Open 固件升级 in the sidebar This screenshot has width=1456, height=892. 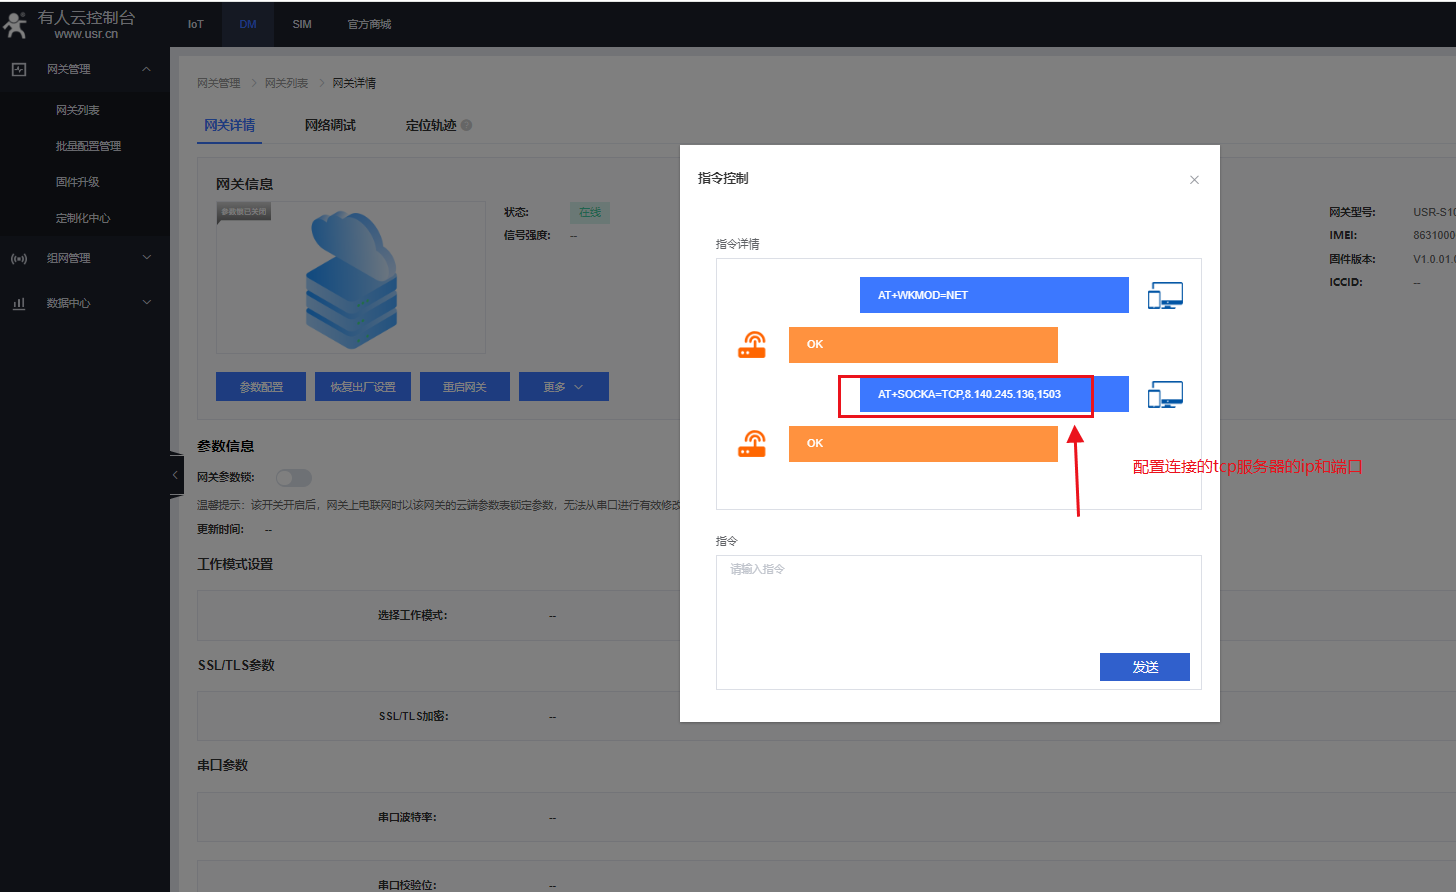[78, 182]
